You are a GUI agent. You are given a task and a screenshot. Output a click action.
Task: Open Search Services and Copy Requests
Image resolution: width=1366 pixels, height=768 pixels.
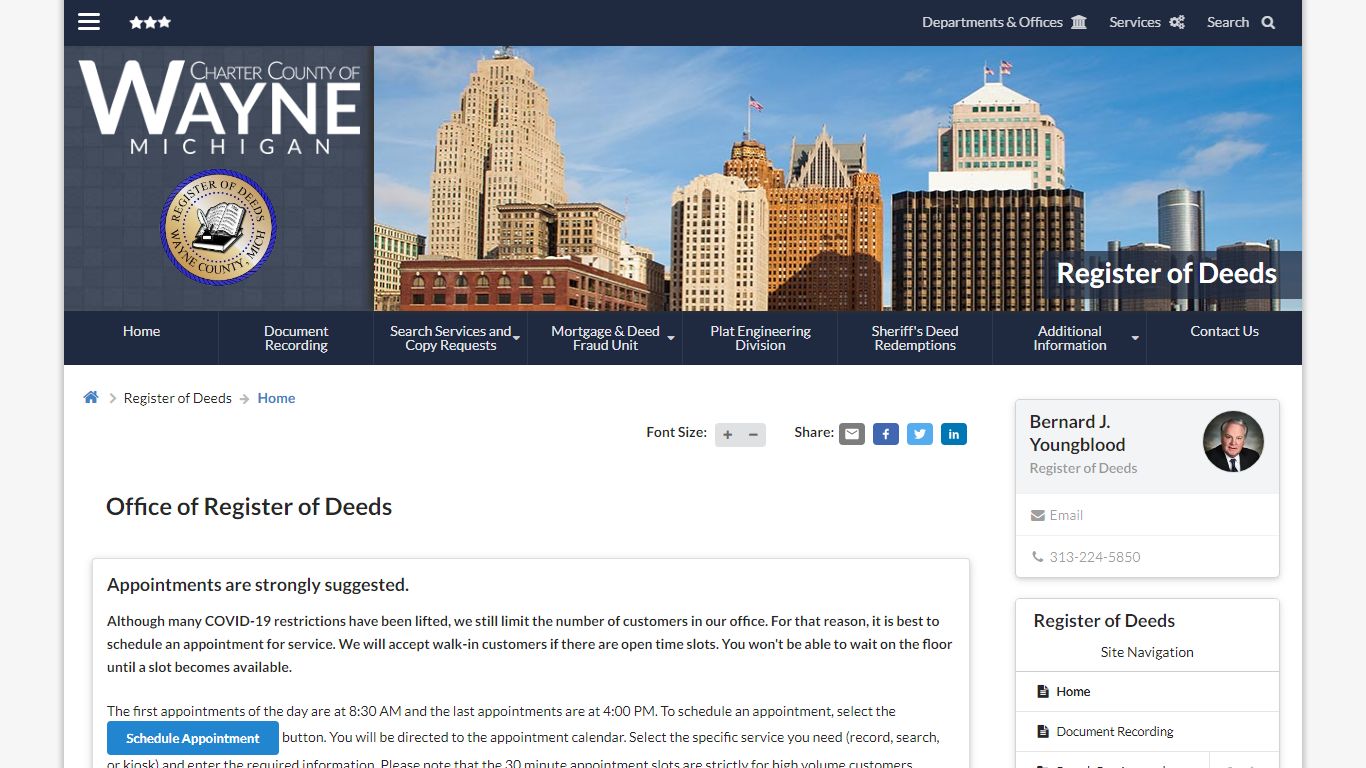(x=450, y=338)
